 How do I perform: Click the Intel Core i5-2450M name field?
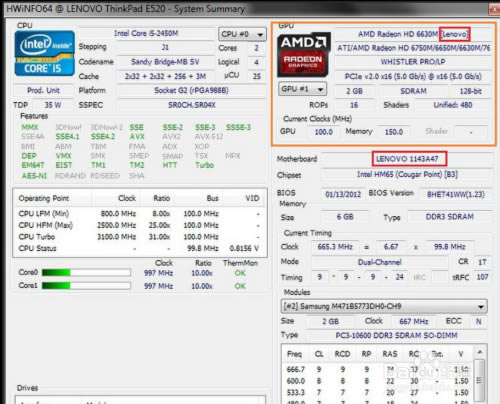(x=146, y=33)
